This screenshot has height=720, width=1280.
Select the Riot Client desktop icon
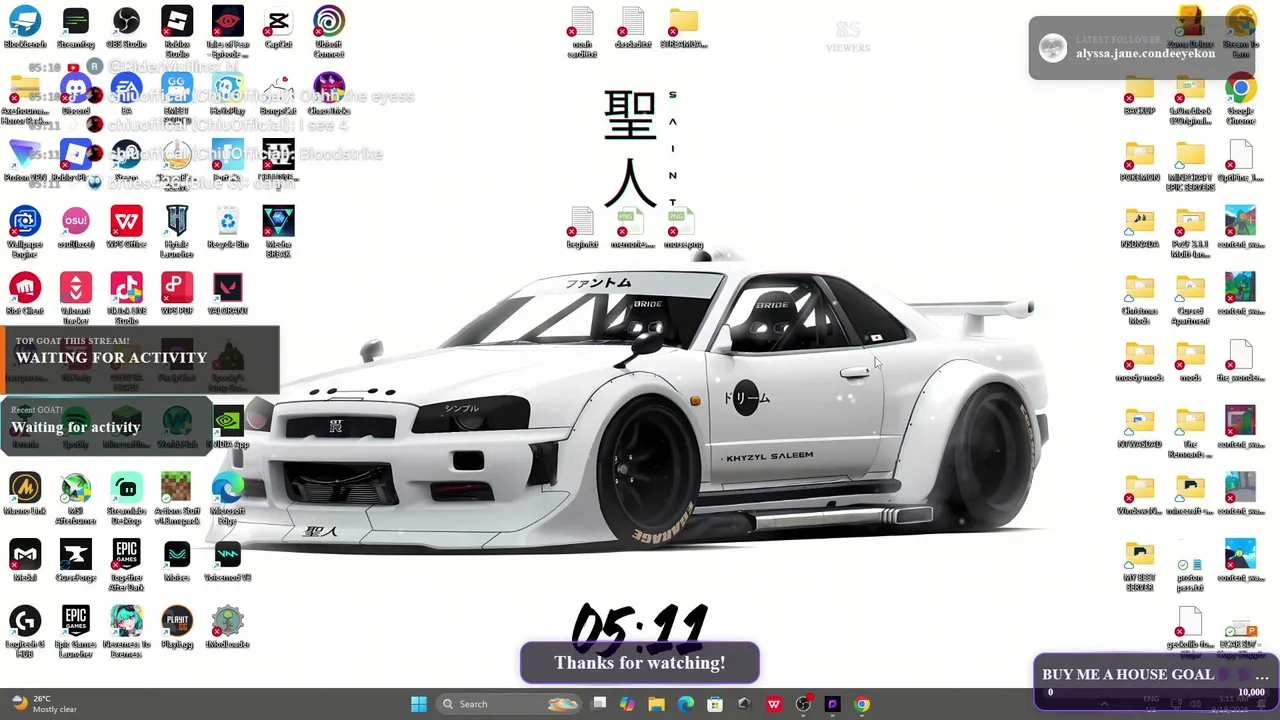tap(25, 294)
